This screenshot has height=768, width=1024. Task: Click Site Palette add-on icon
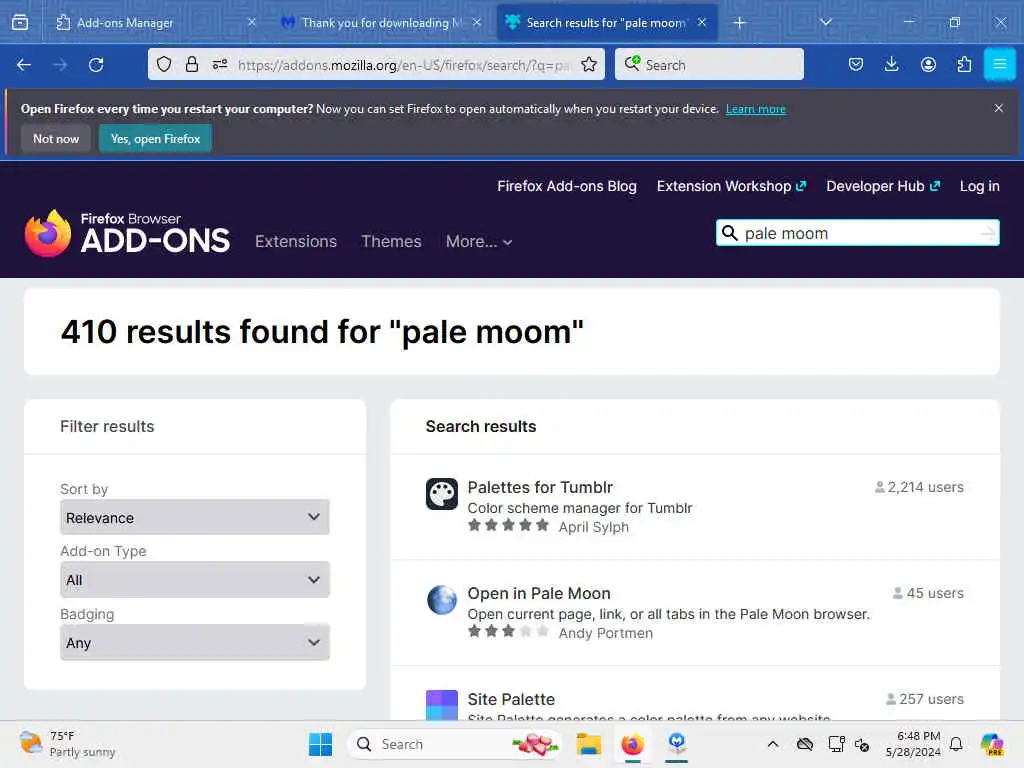coord(441,705)
